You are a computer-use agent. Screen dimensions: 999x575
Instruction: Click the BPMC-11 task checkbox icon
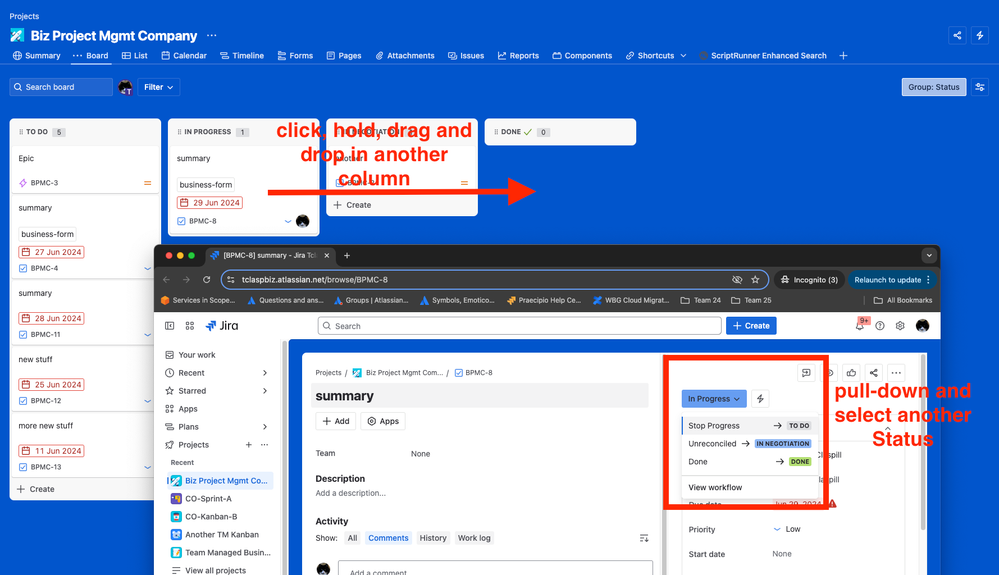(x=23, y=334)
